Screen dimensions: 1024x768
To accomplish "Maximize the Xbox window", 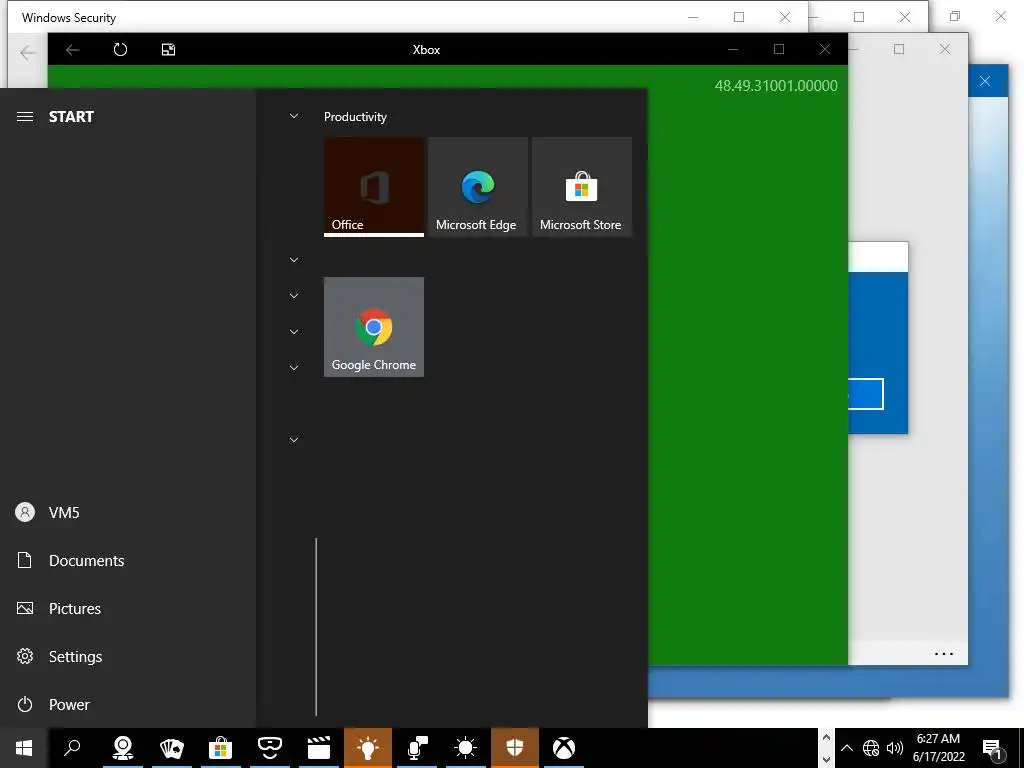I will coord(778,49).
